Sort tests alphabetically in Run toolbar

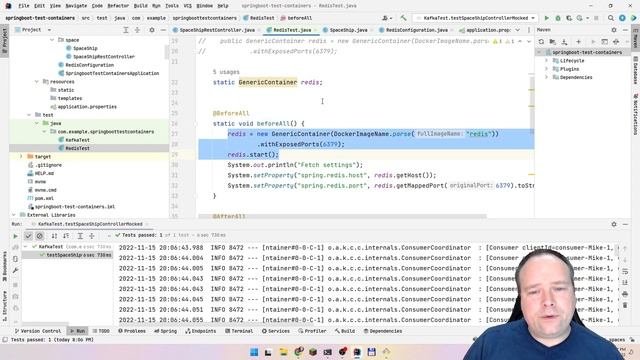[x=54, y=236]
